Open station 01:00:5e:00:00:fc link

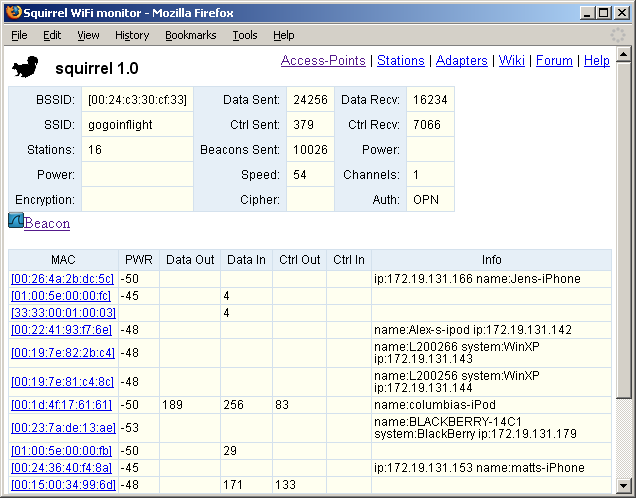coord(61,296)
